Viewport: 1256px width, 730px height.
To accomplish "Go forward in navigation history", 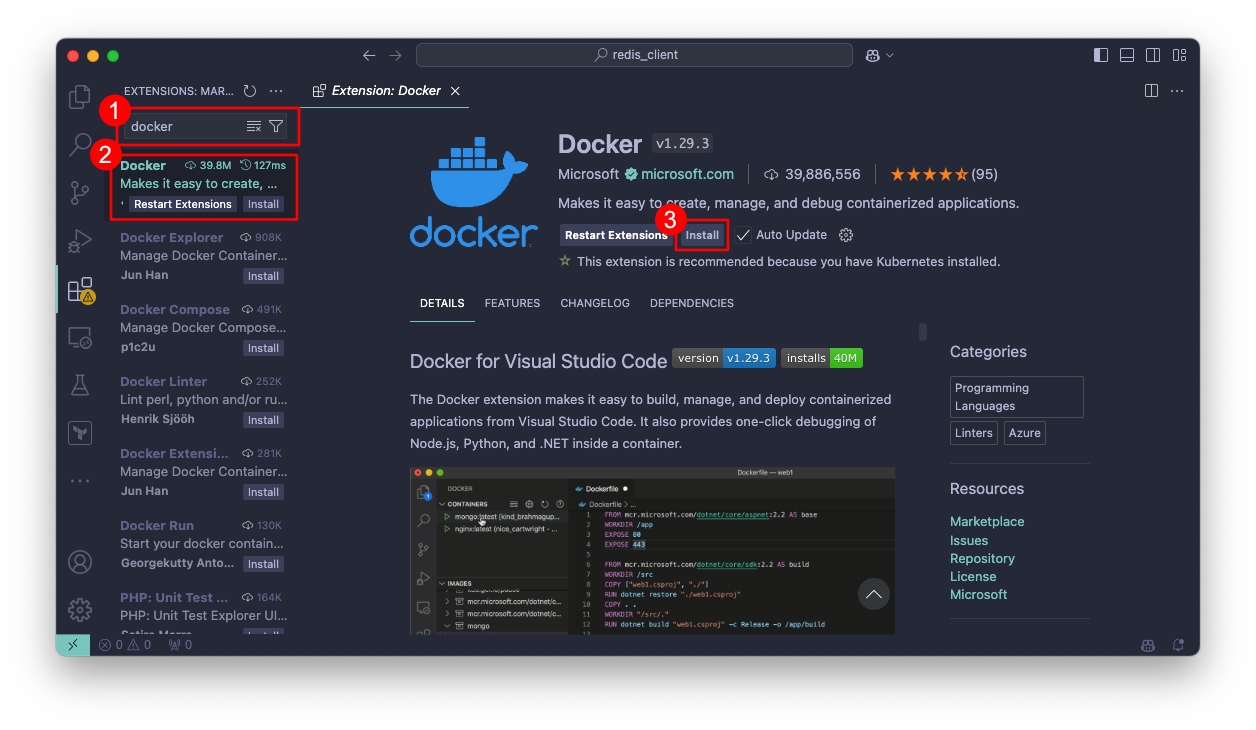I will [395, 55].
